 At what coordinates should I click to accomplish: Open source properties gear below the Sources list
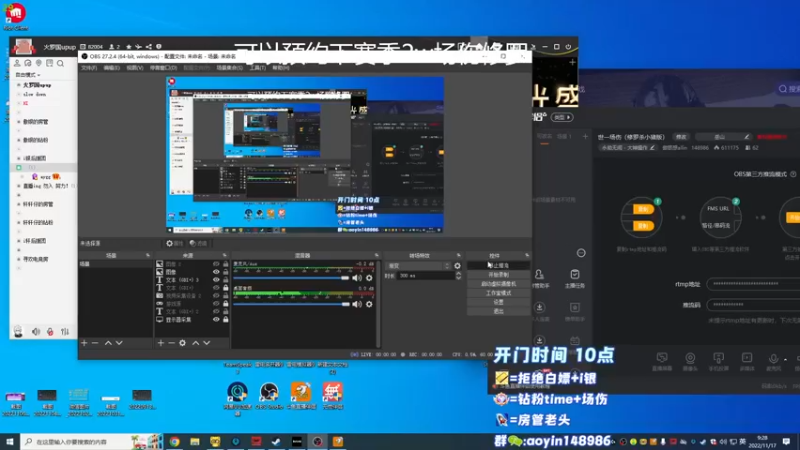183,343
